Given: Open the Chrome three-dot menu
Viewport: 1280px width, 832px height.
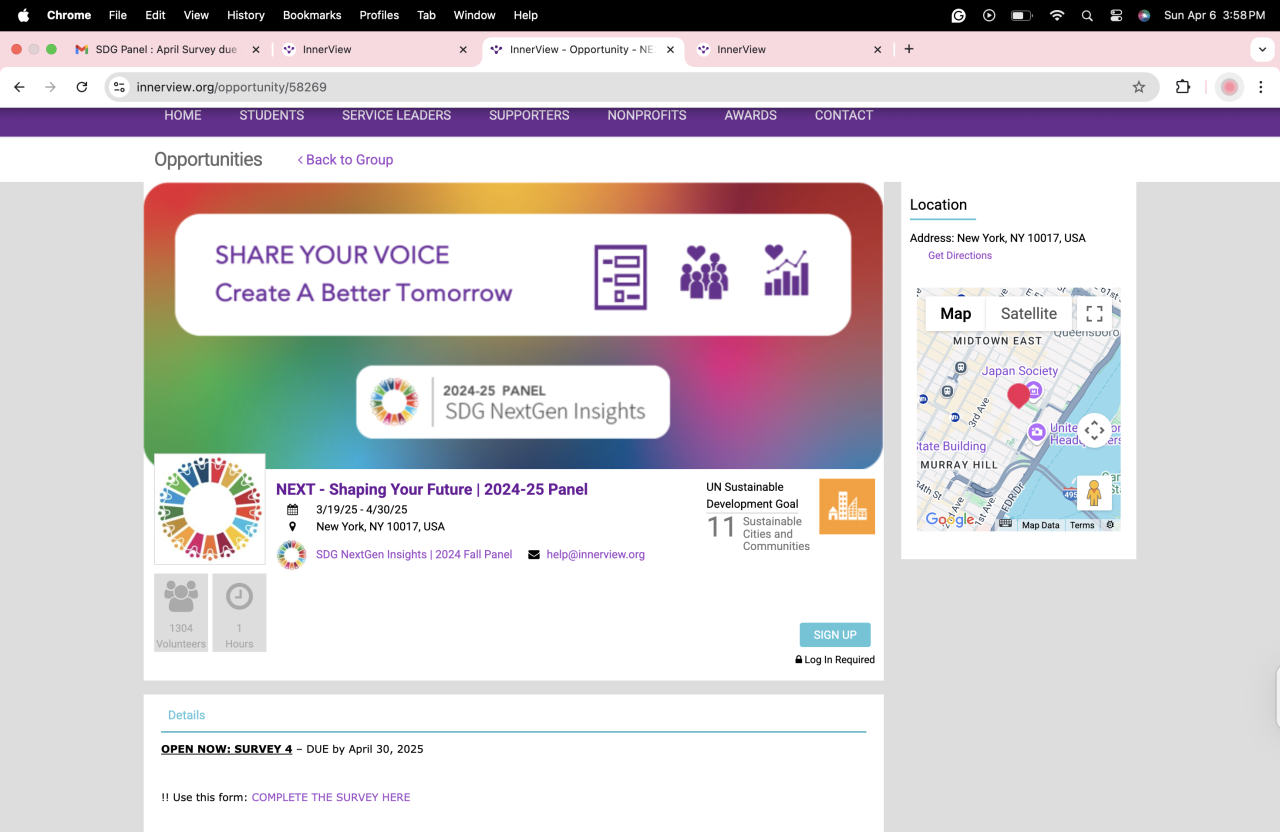Looking at the screenshot, I should click(1261, 87).
